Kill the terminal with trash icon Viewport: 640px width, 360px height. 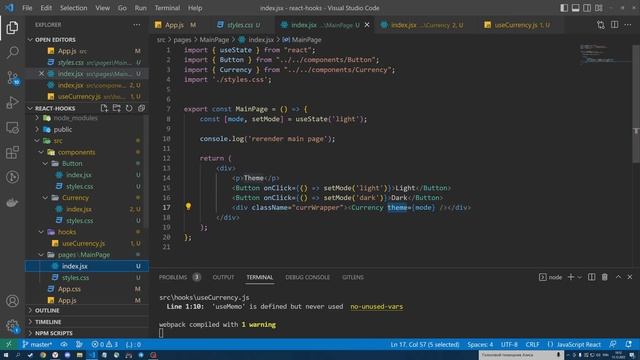[x=604, y=277]
